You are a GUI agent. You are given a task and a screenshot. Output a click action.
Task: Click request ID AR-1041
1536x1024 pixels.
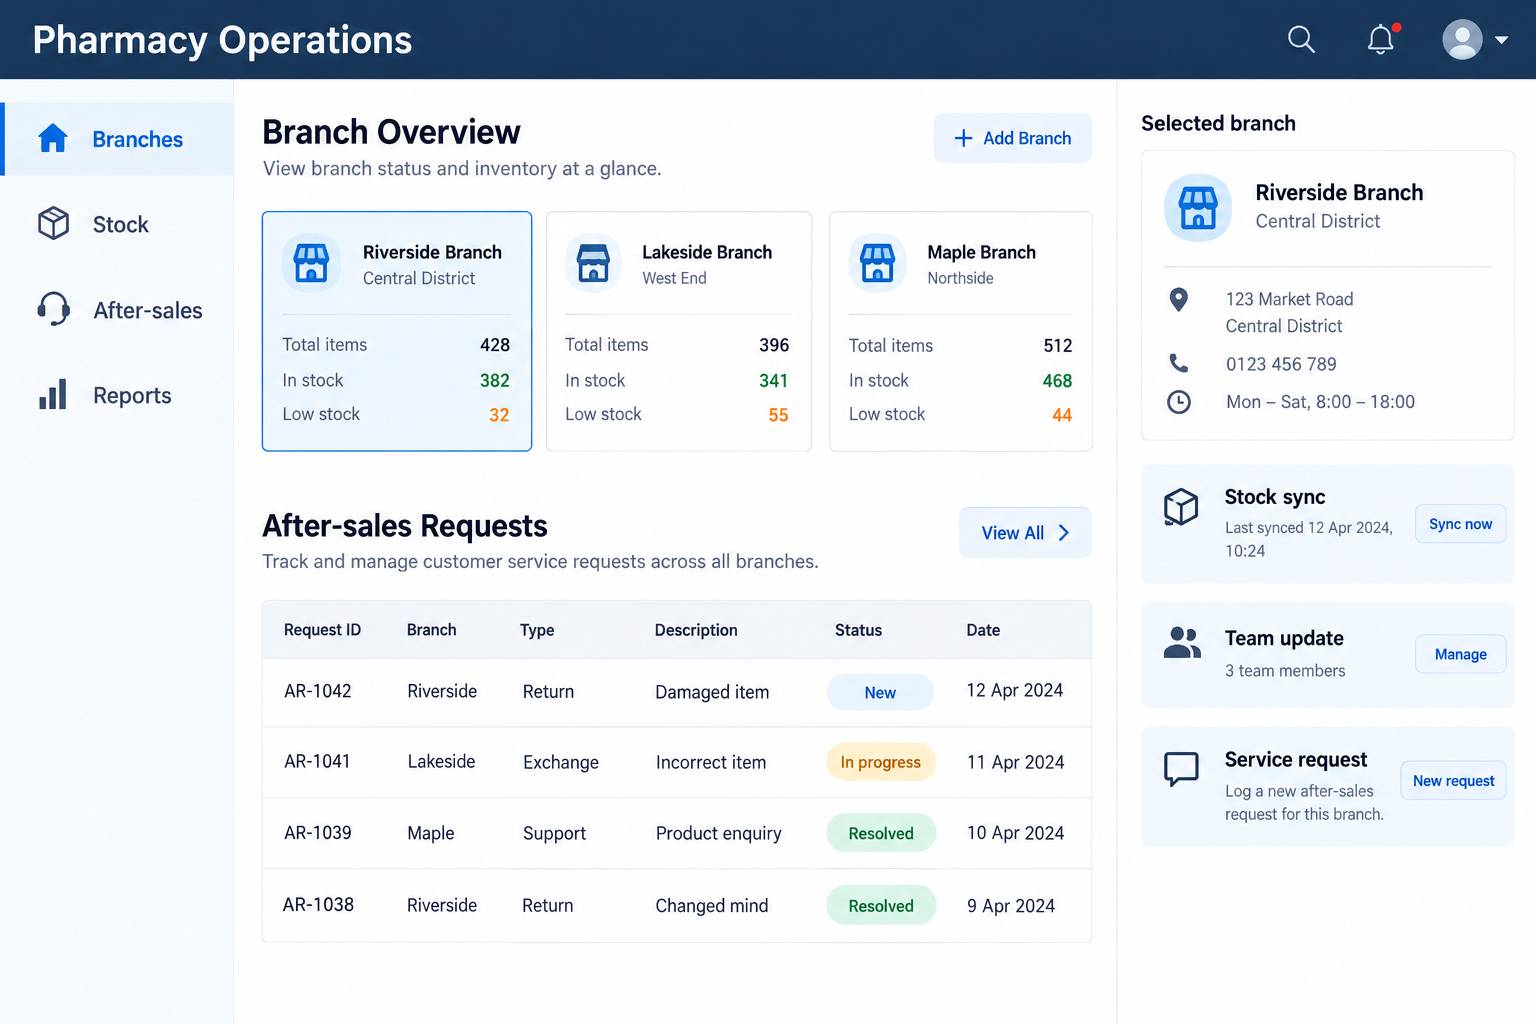tap(317, 761)
